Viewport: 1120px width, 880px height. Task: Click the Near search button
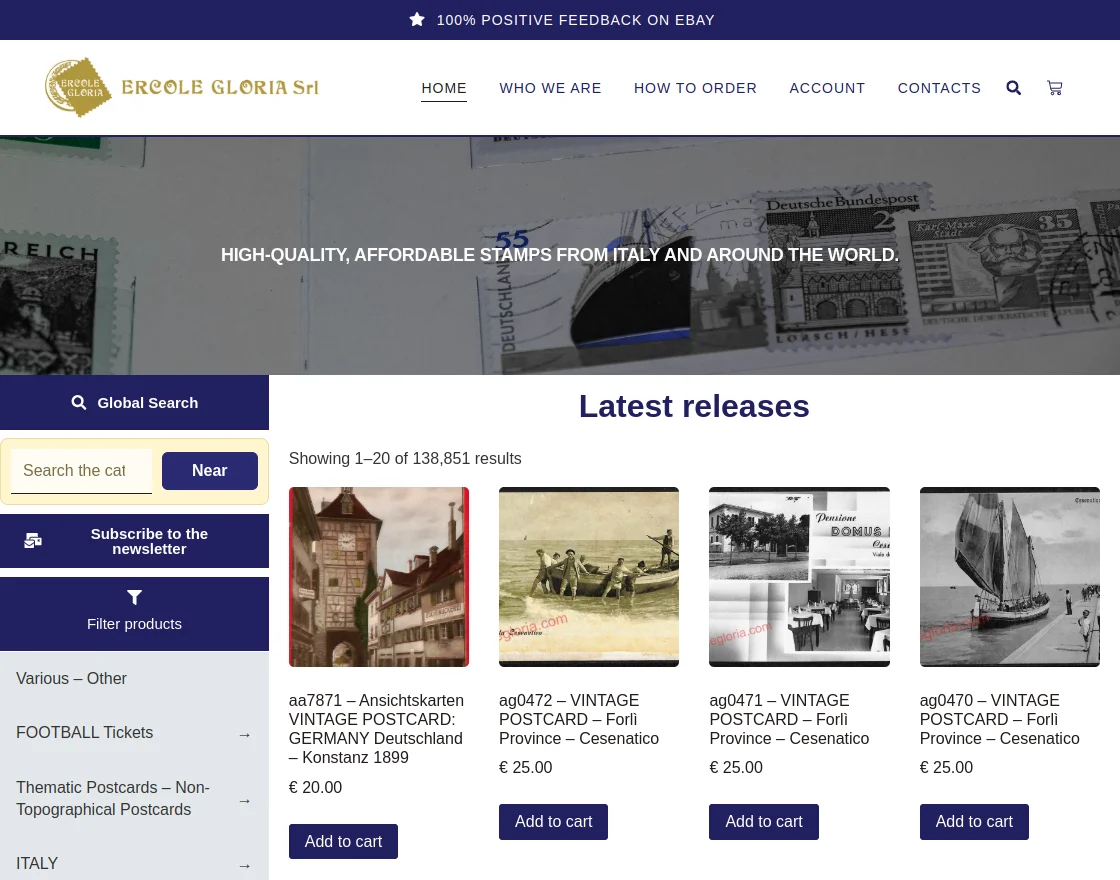click(x=209, y=470)
